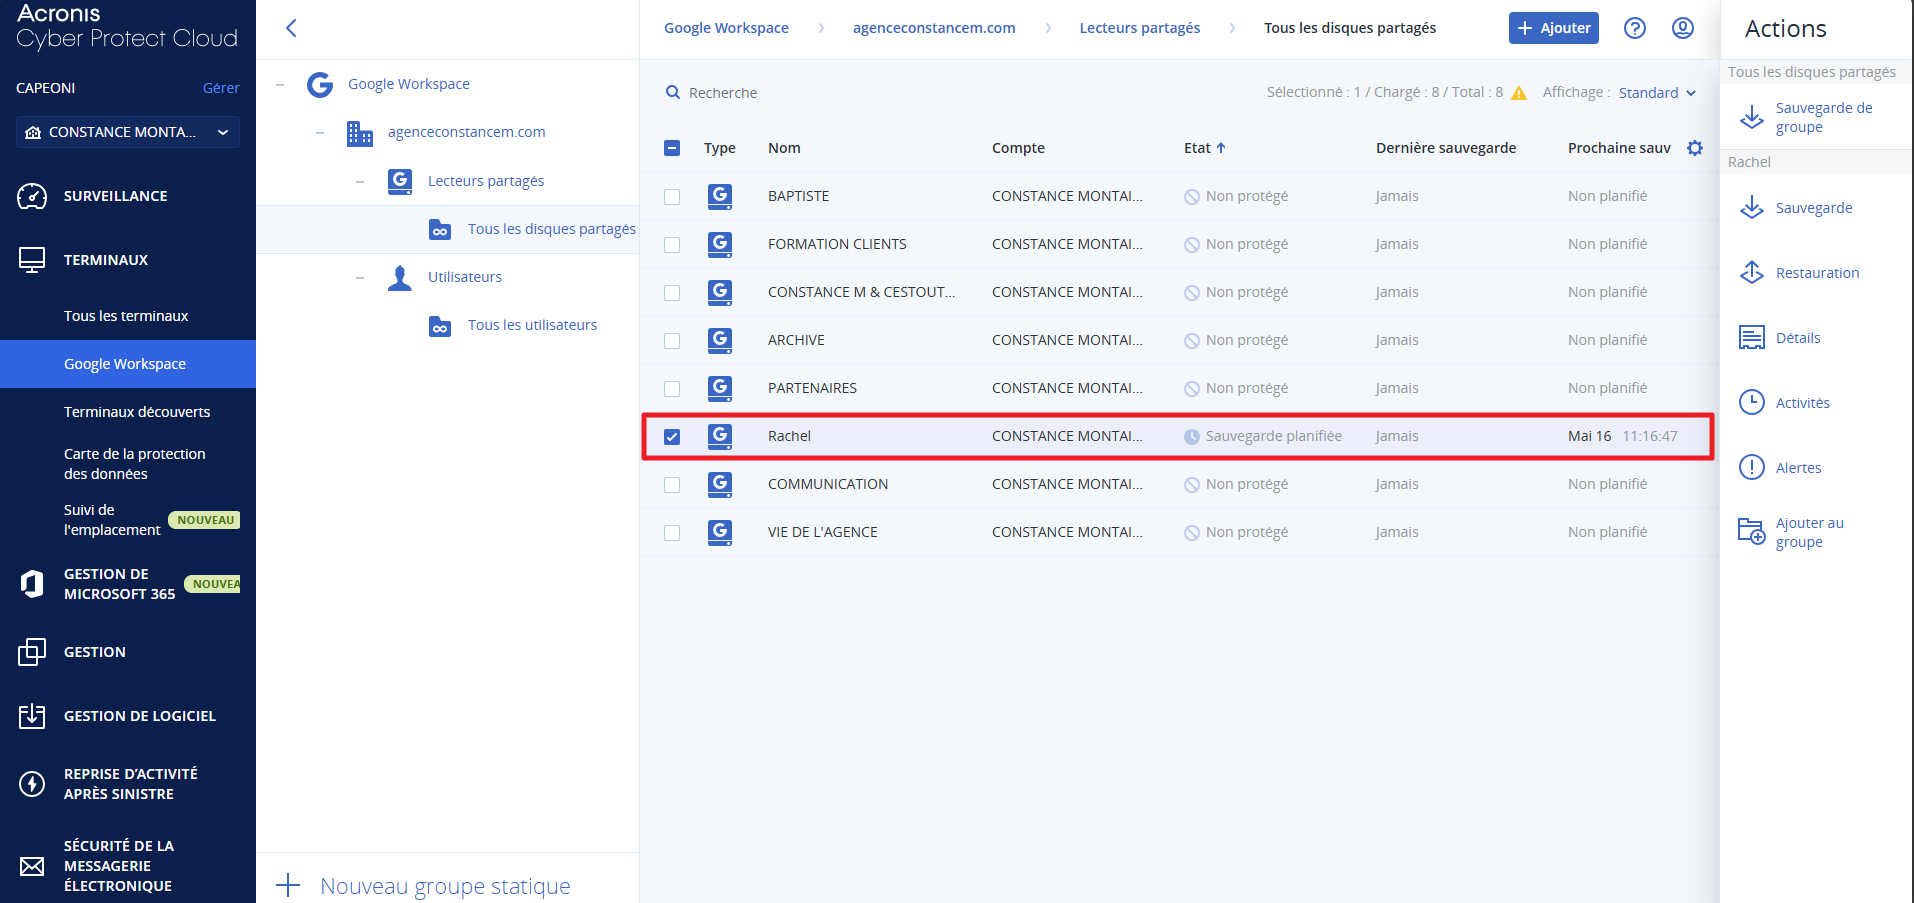This screenshot has width=1914, height=903.
Task: Click the help question mark icon
Action: (x=1635, y=28)
